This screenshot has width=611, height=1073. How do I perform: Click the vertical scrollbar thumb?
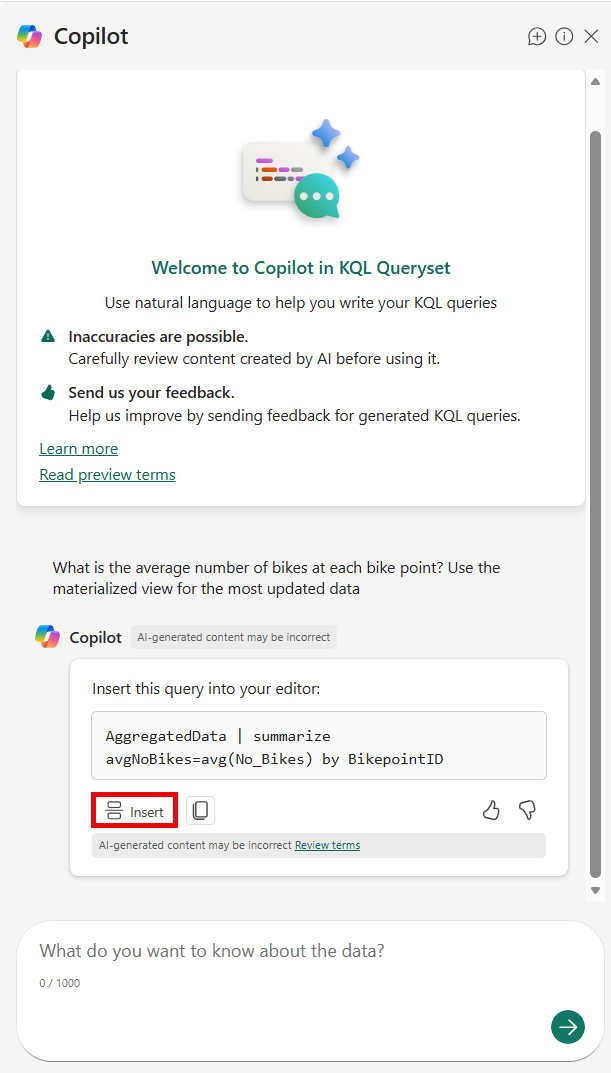coord(595,503)
